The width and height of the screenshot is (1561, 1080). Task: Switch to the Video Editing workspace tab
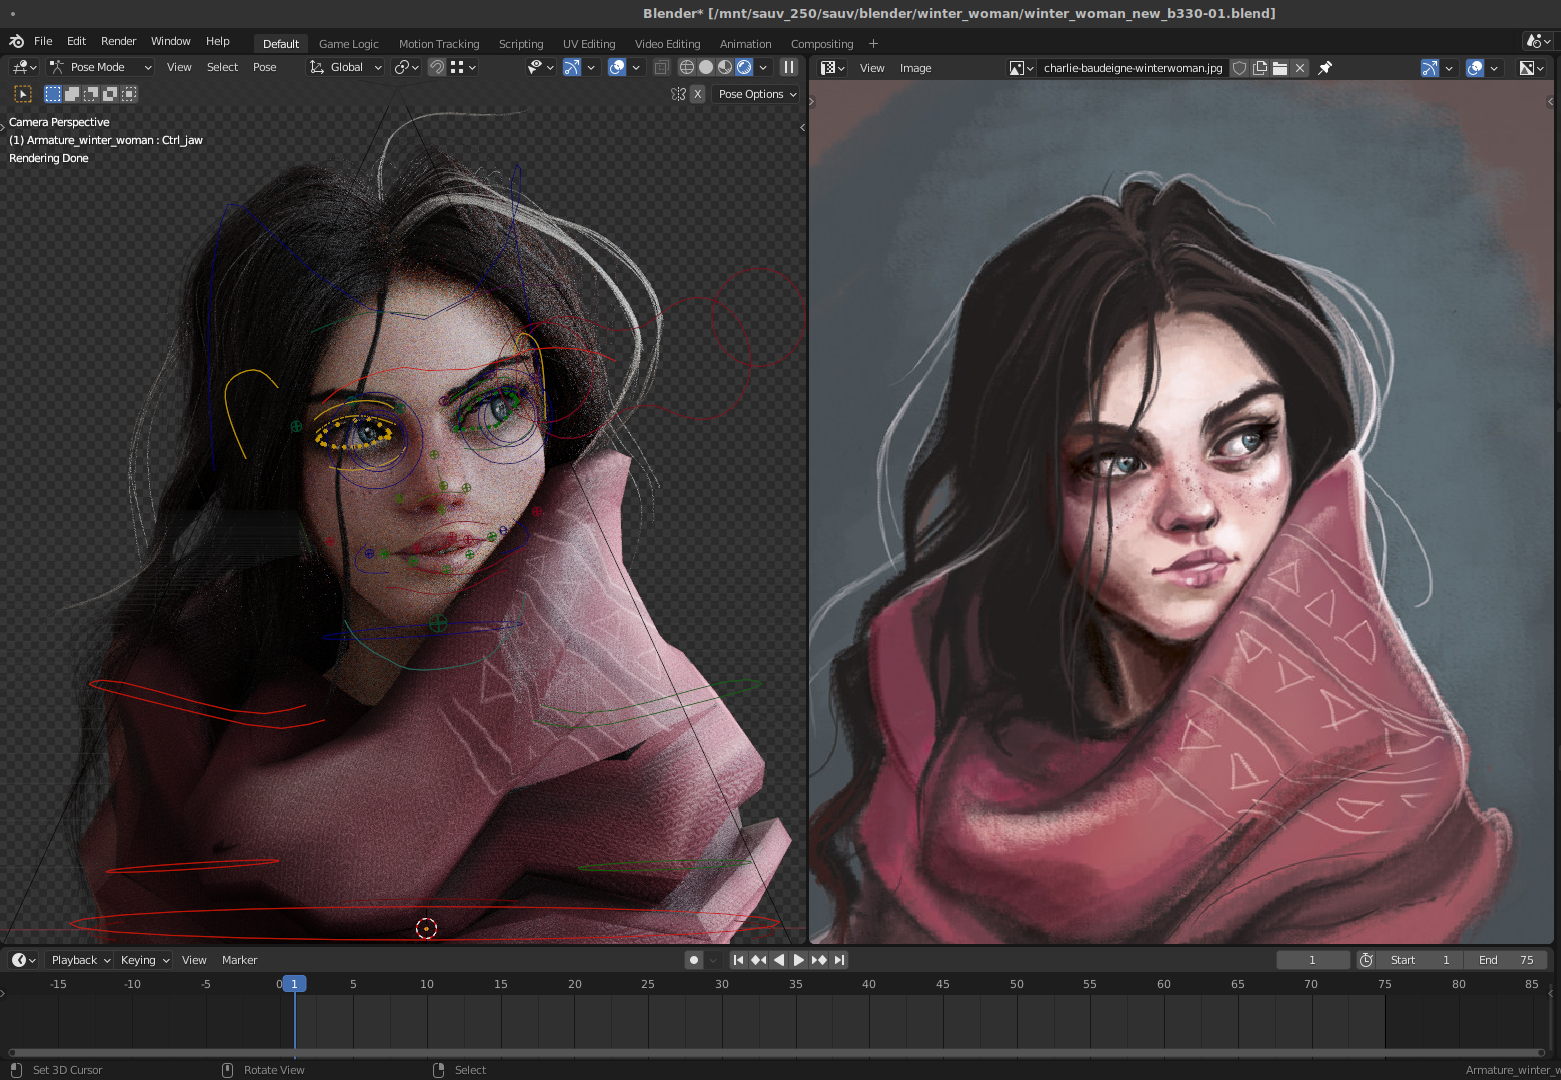667,44
